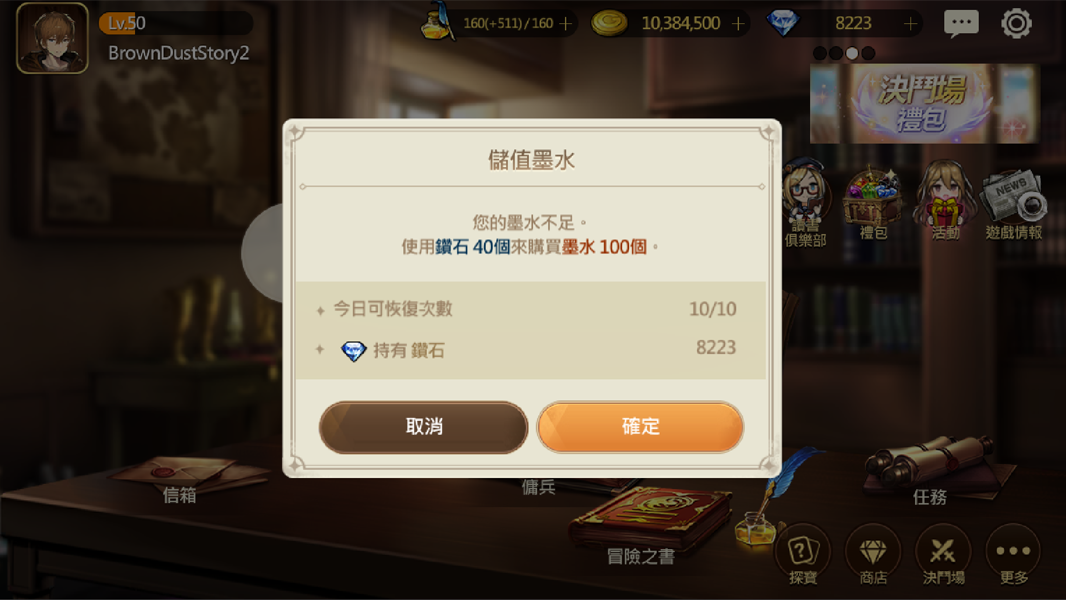Image resolution: width=1066 pixels, height=600 pixels.
Task: Open the 信箱 mailbox envelope
Action: [179, 480]
